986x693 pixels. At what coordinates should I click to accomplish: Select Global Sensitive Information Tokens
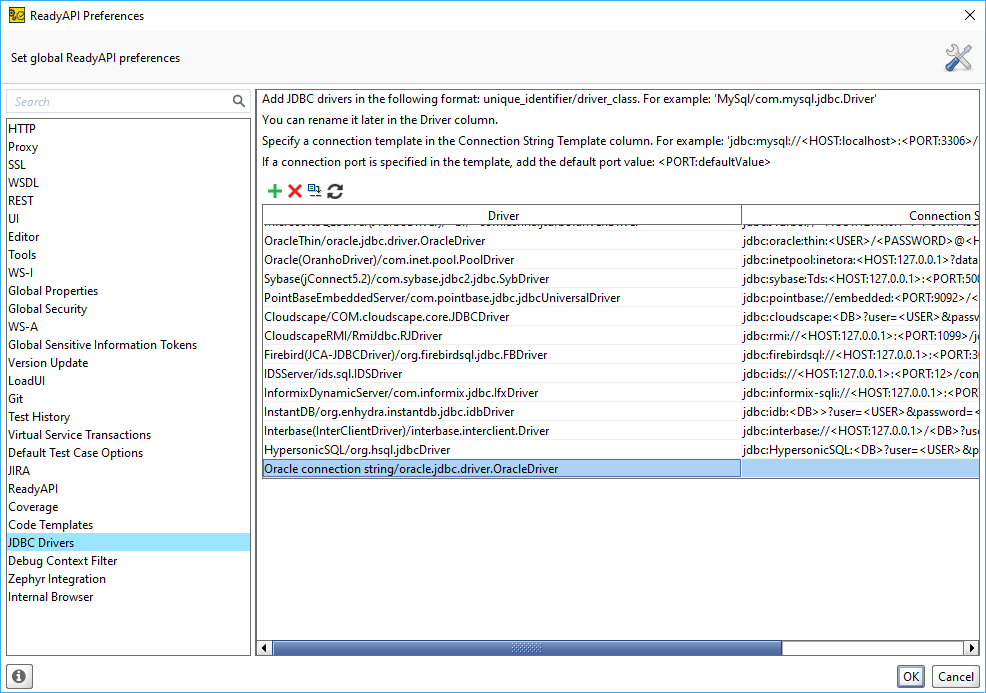[x=128, y=345]
